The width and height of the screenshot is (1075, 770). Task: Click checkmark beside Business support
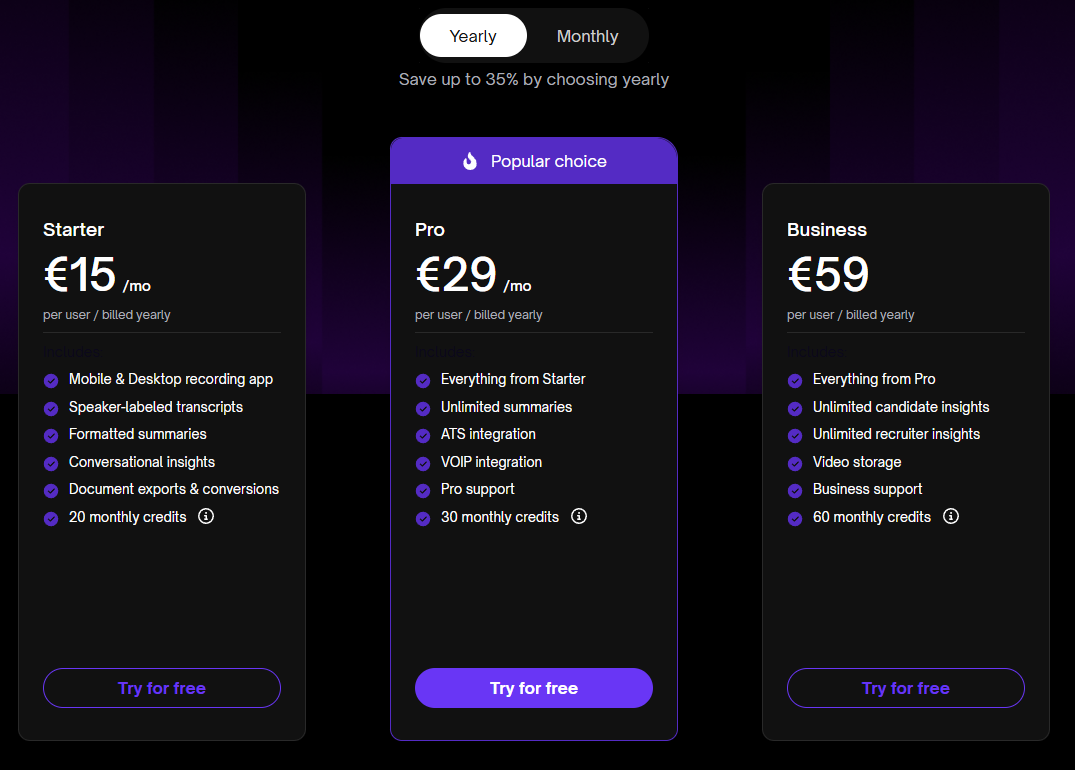(794, 490)
